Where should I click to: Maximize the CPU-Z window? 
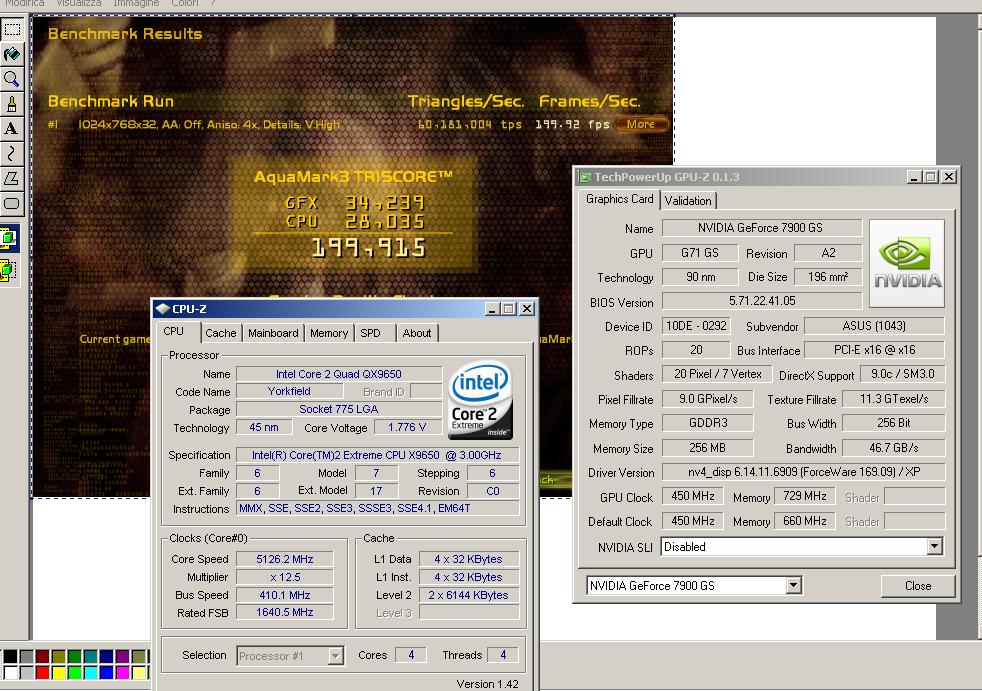click(x=509, y=309)
